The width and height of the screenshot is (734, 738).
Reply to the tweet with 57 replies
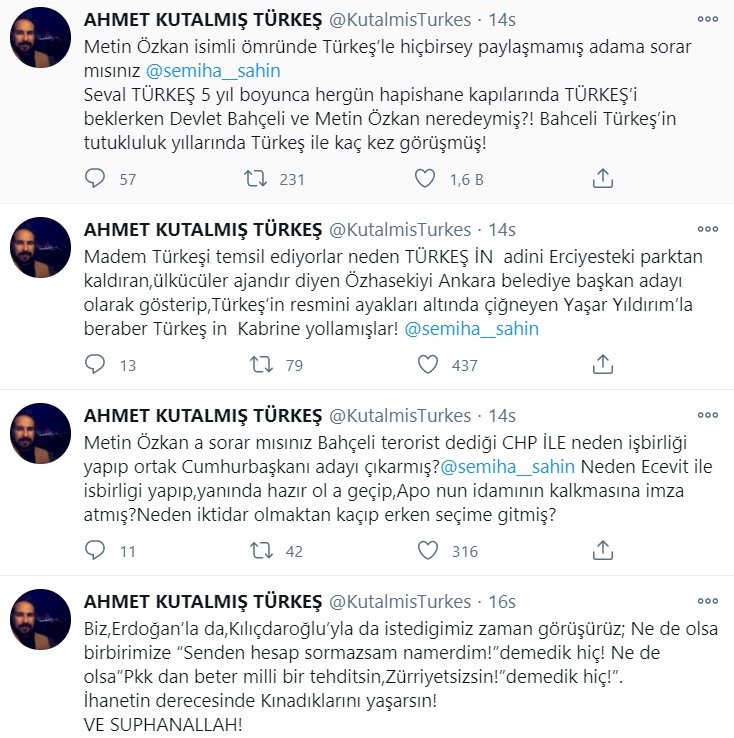[95, 178]
